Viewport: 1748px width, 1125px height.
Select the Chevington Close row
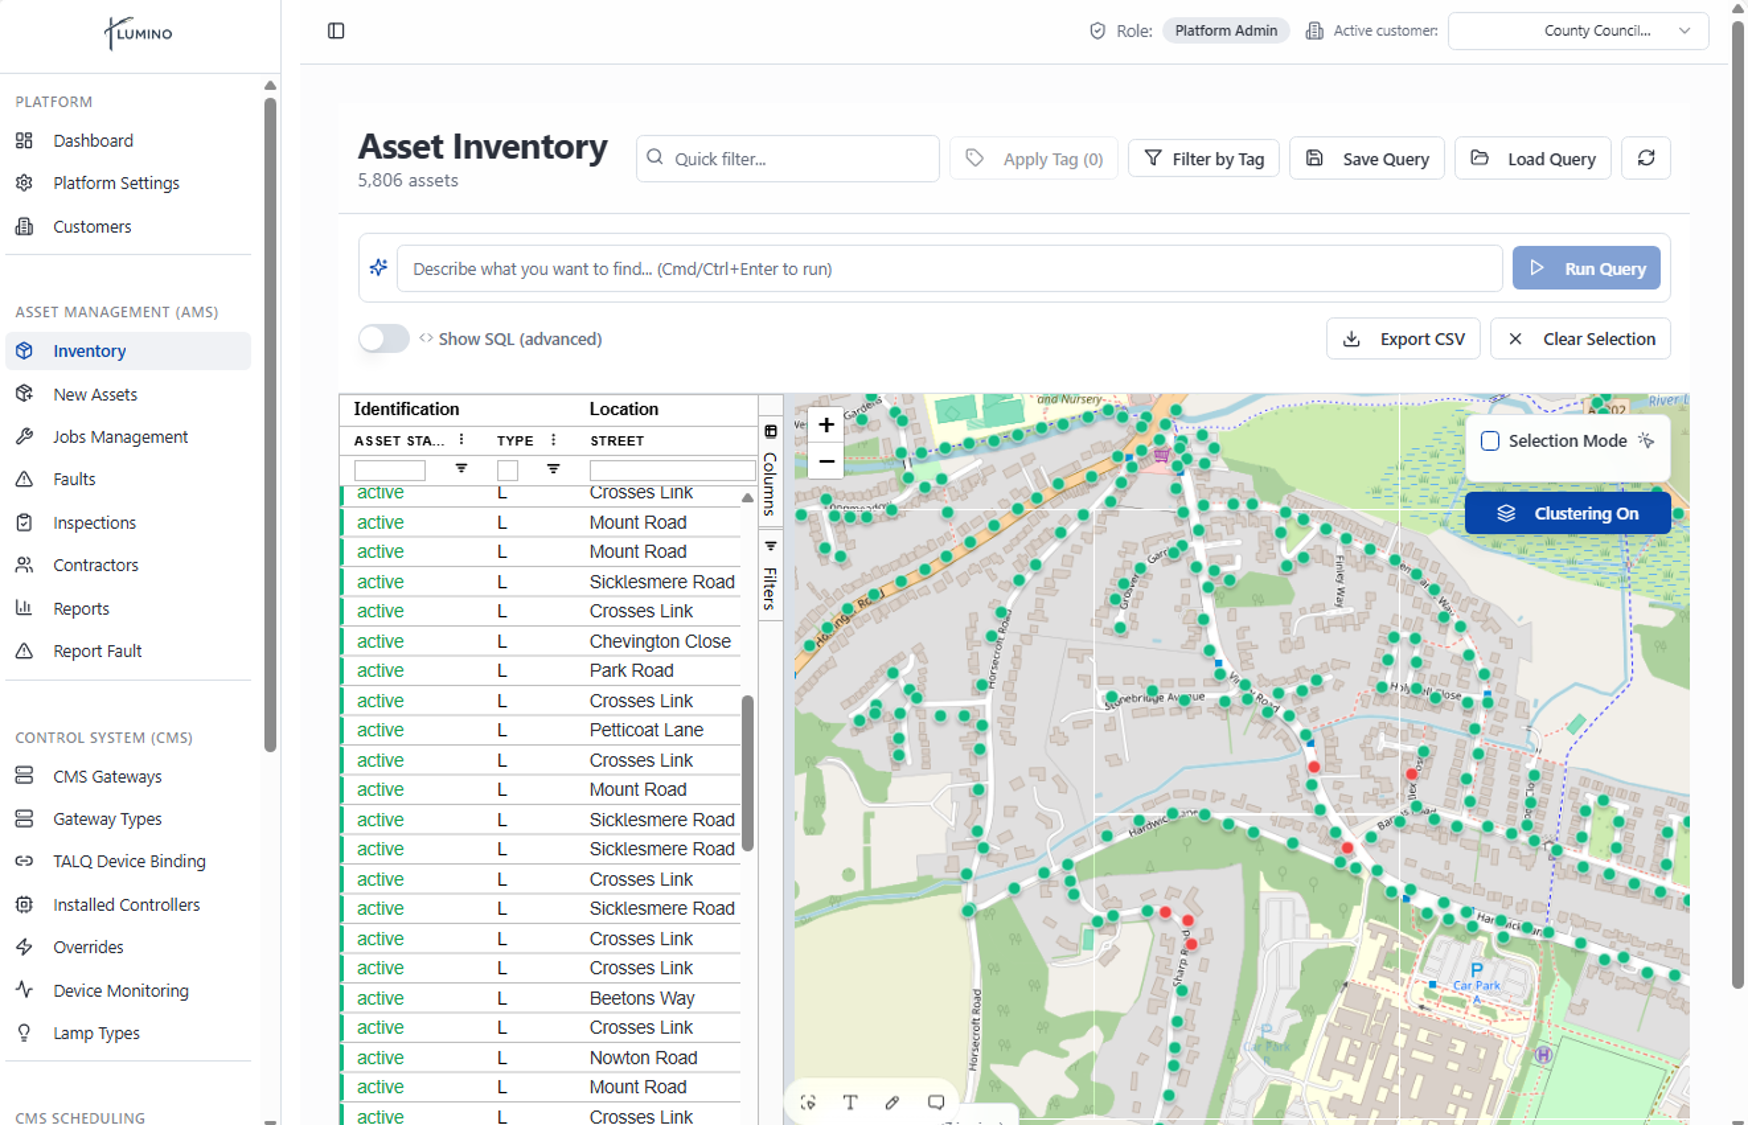[x=541, y=641]
